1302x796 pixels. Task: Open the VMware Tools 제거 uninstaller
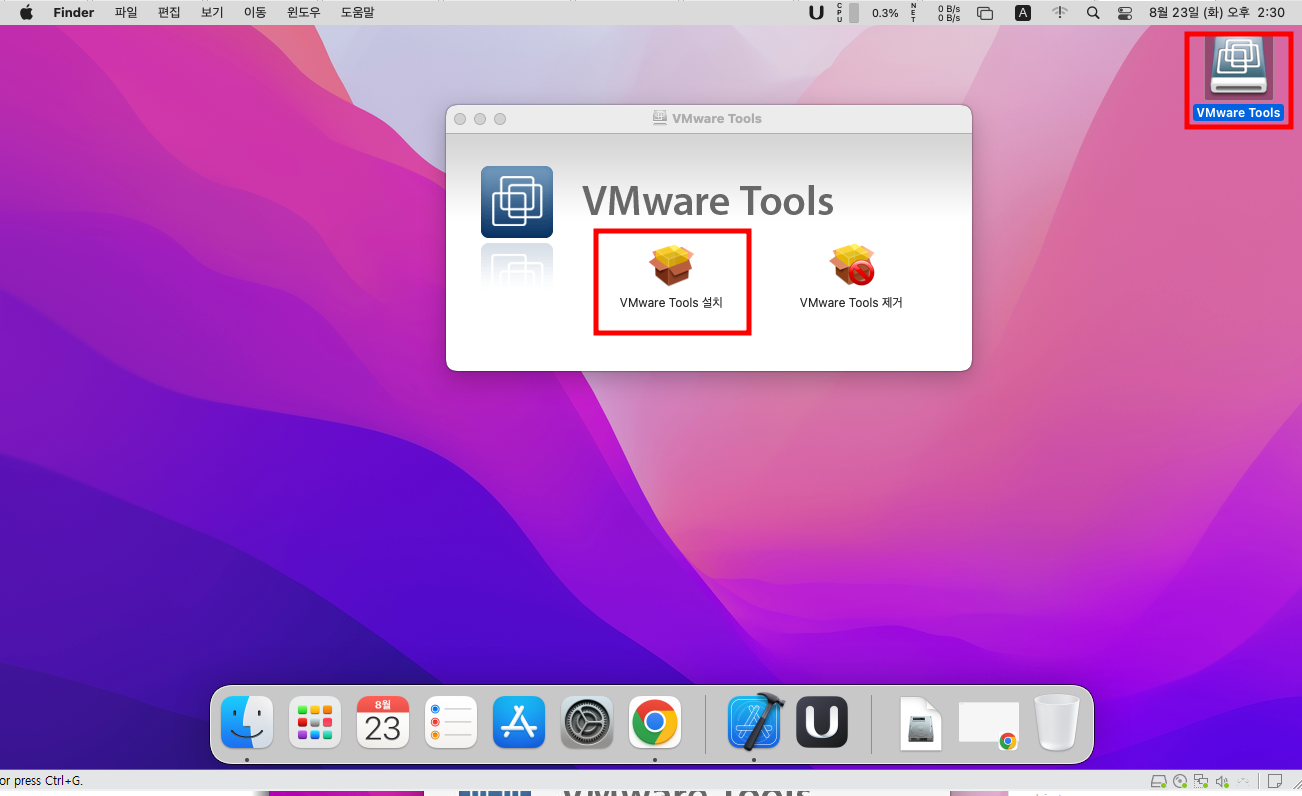click(851, 277)
